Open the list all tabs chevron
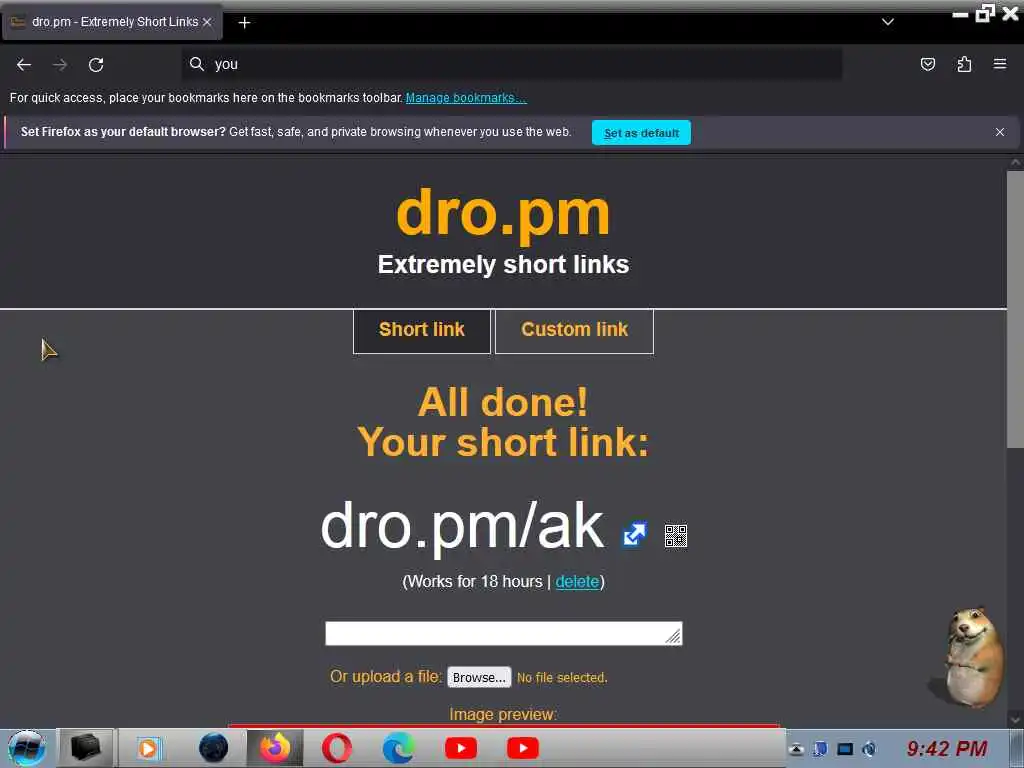 coord(888,22)
